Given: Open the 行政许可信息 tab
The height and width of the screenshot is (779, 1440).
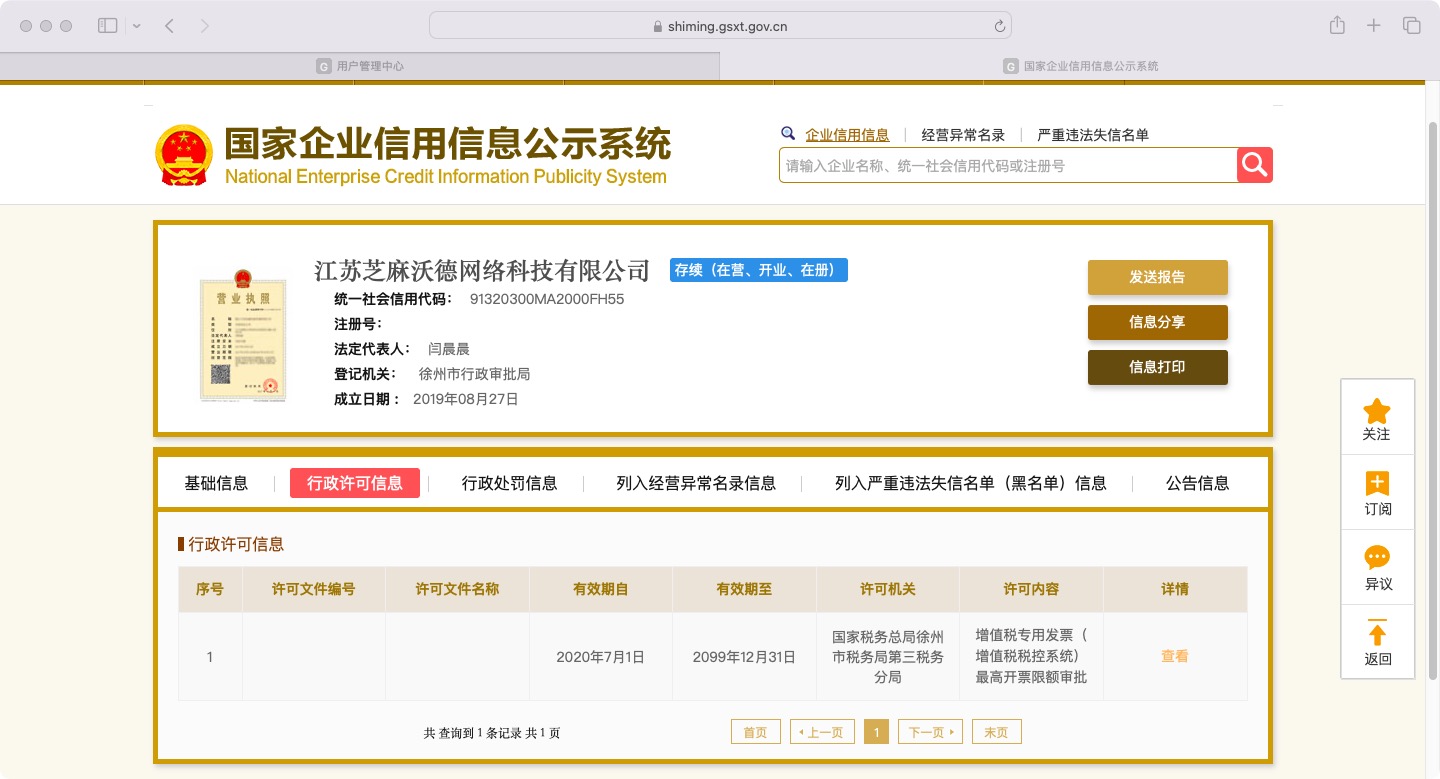Looking at the screenshot, I should click(355, 483).
